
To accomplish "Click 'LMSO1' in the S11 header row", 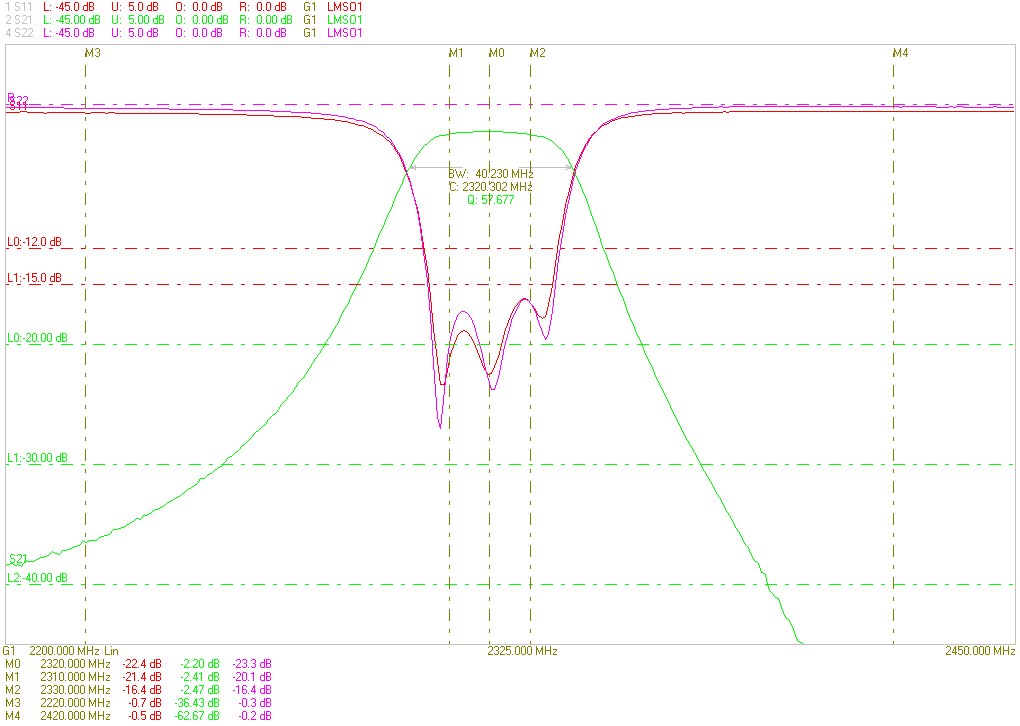I will (x=344, y=7).
